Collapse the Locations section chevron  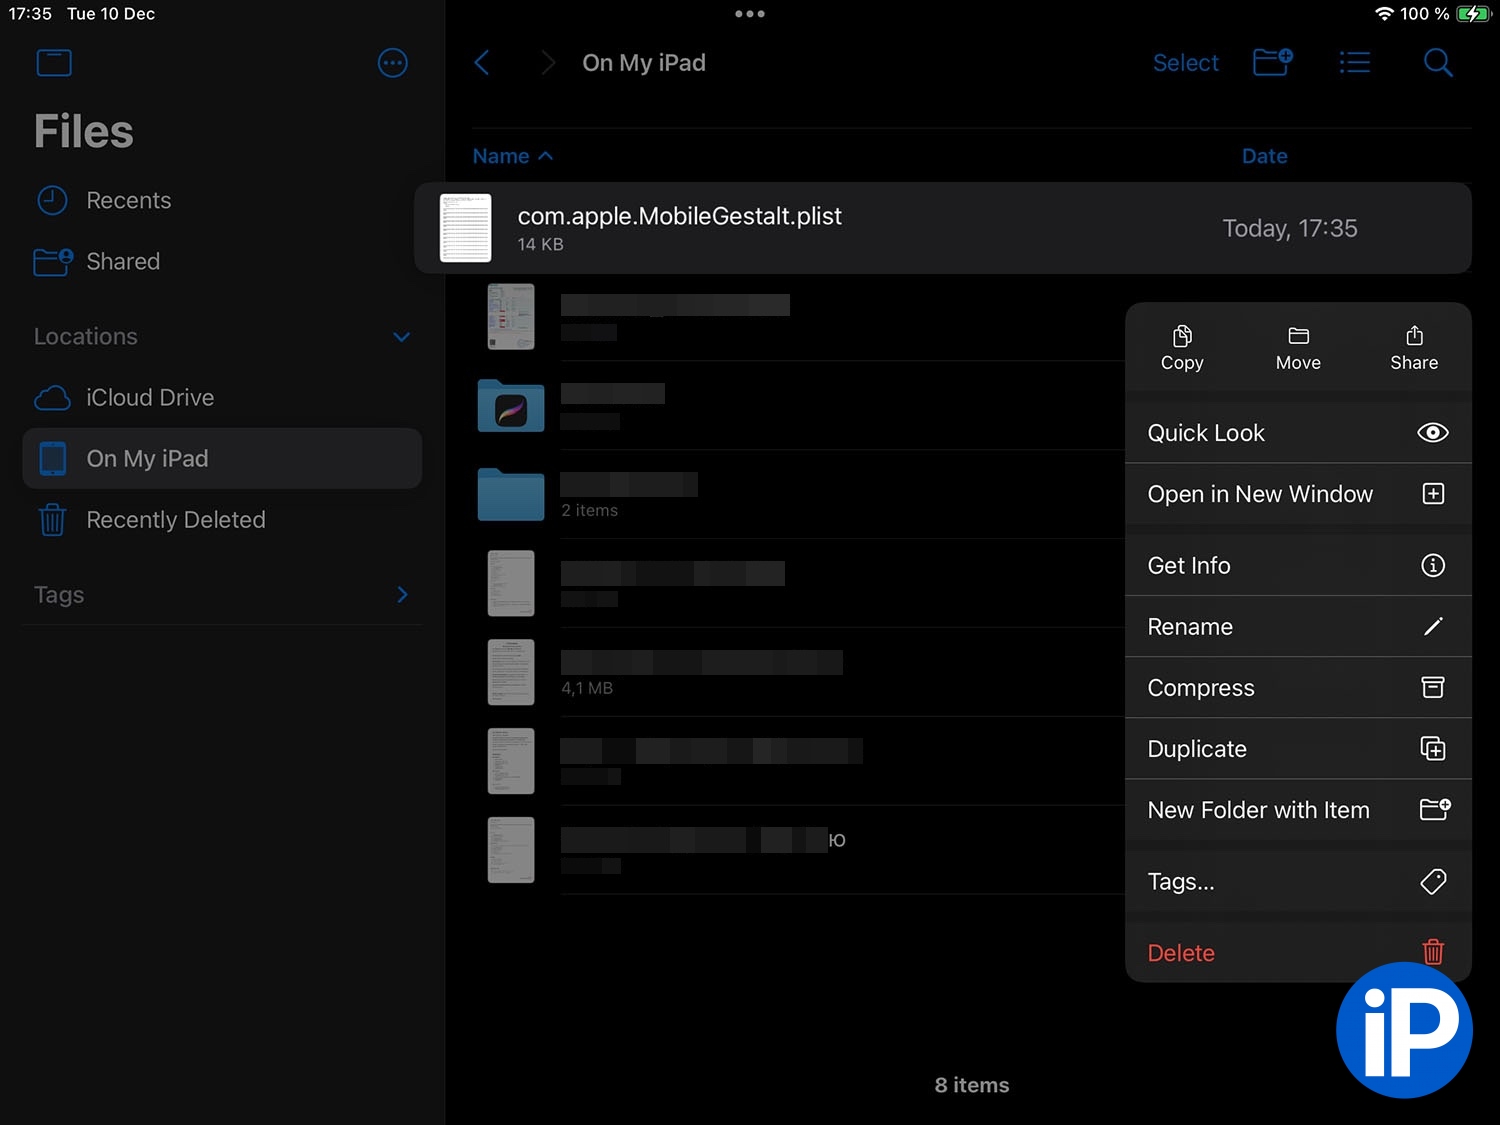click(402, 337)
